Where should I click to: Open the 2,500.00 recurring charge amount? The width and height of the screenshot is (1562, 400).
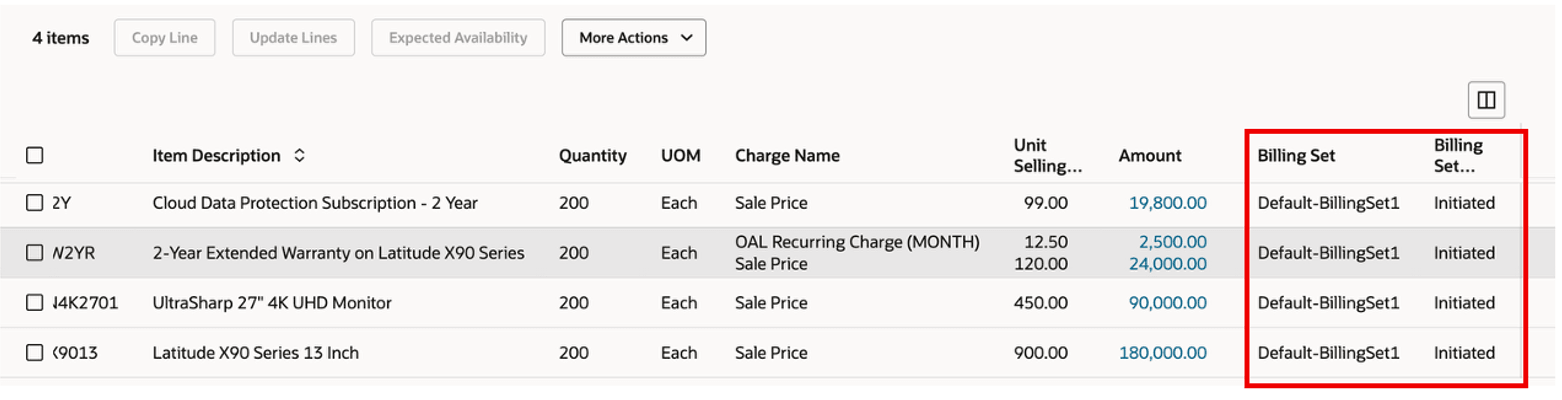tap(1172, 242)
